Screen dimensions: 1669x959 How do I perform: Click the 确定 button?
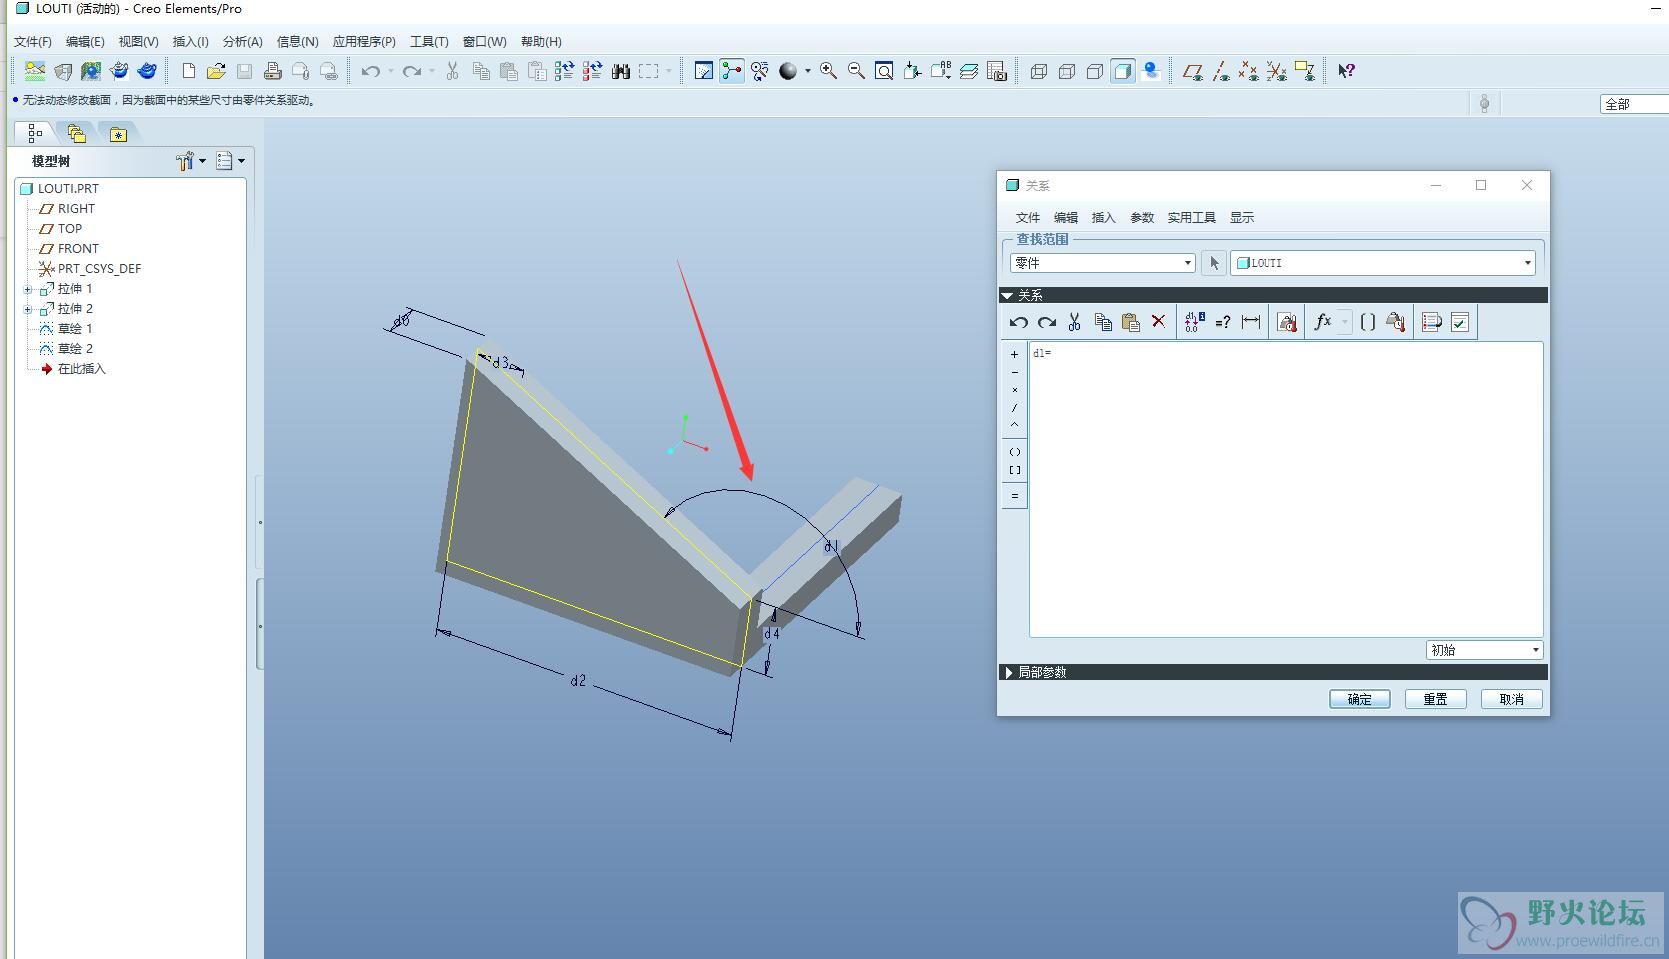[x=1359, y=699]
